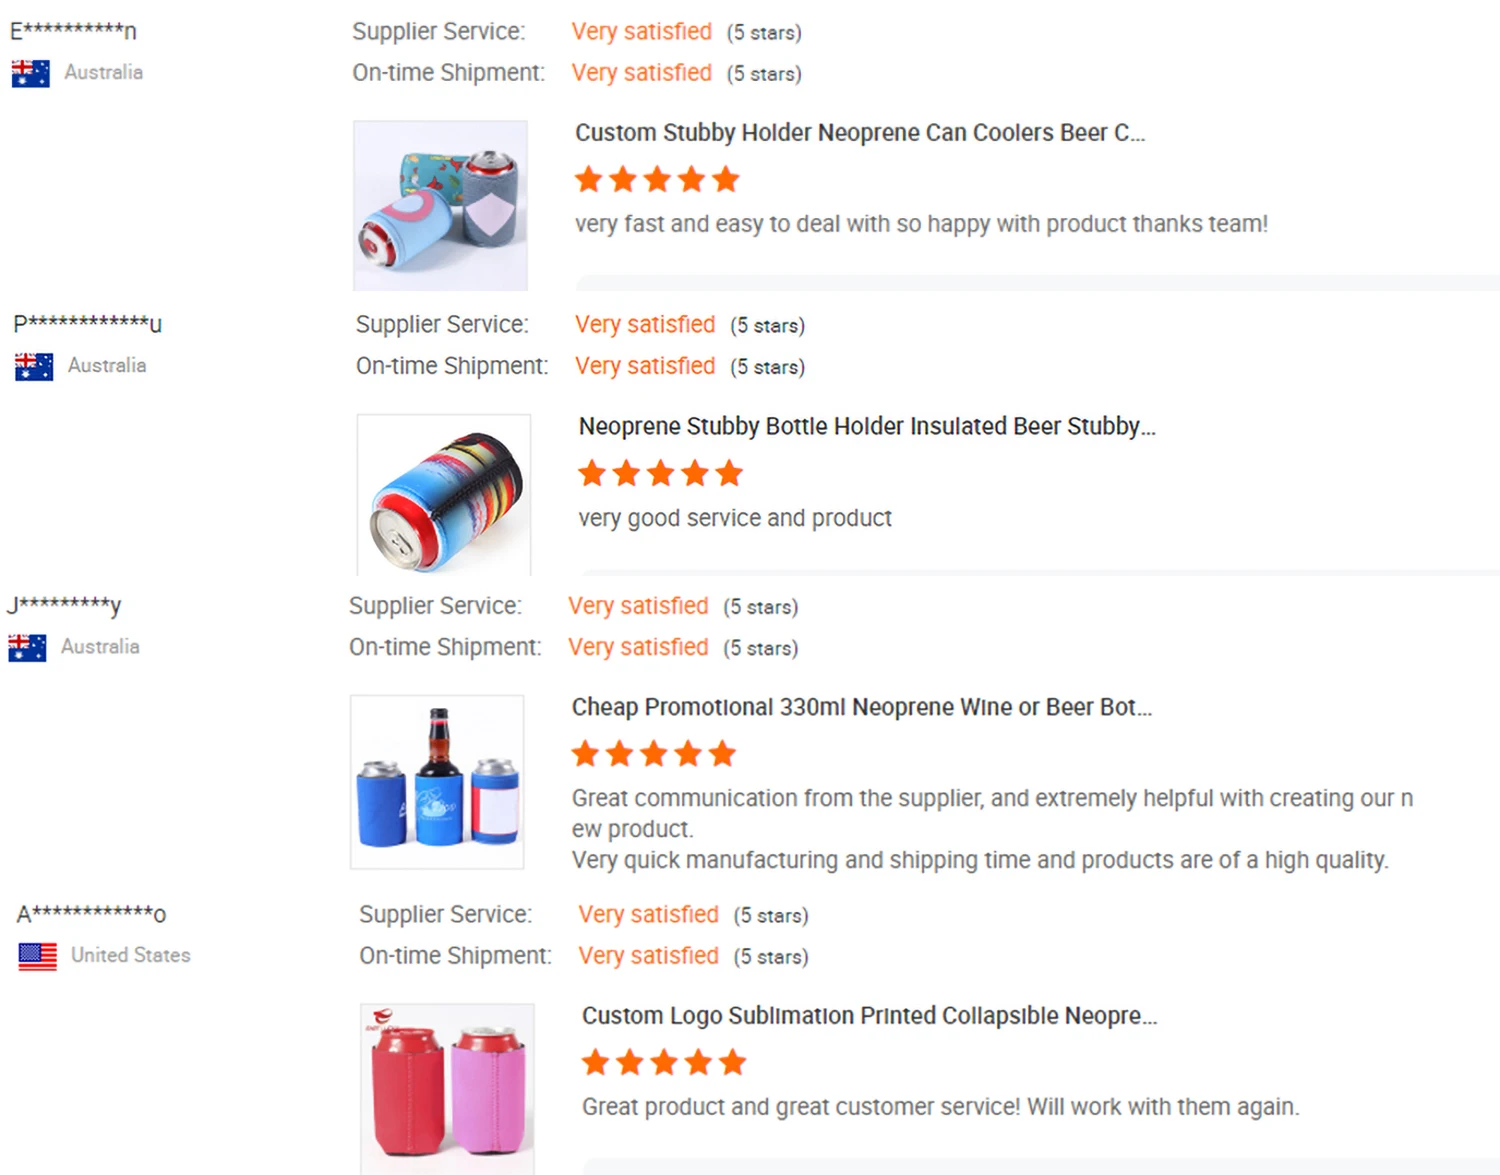Open the Custom Stubby Holder Neoprene Can Coolers link
The height and width of the screenshot is (1175, 1500).
(x=859, y=133)
